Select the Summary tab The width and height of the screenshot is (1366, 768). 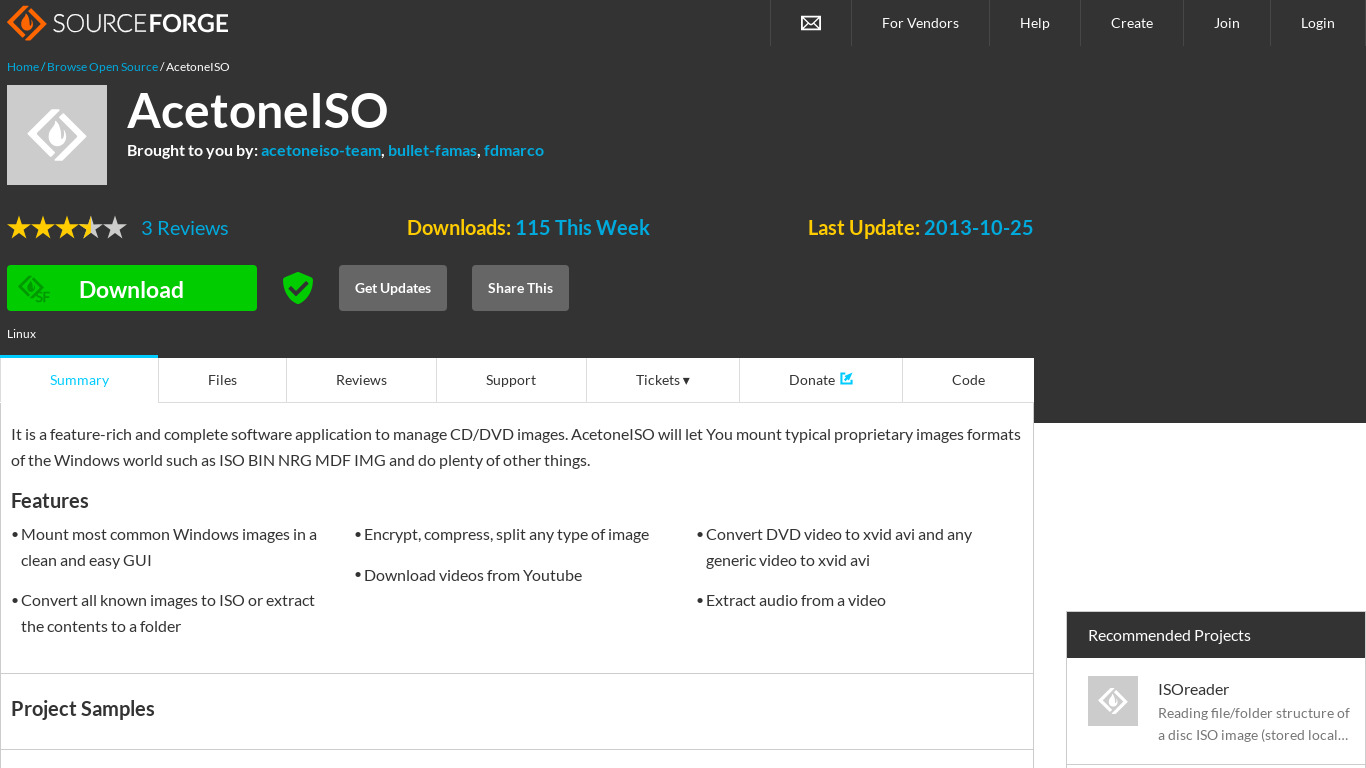coord(79,380)
